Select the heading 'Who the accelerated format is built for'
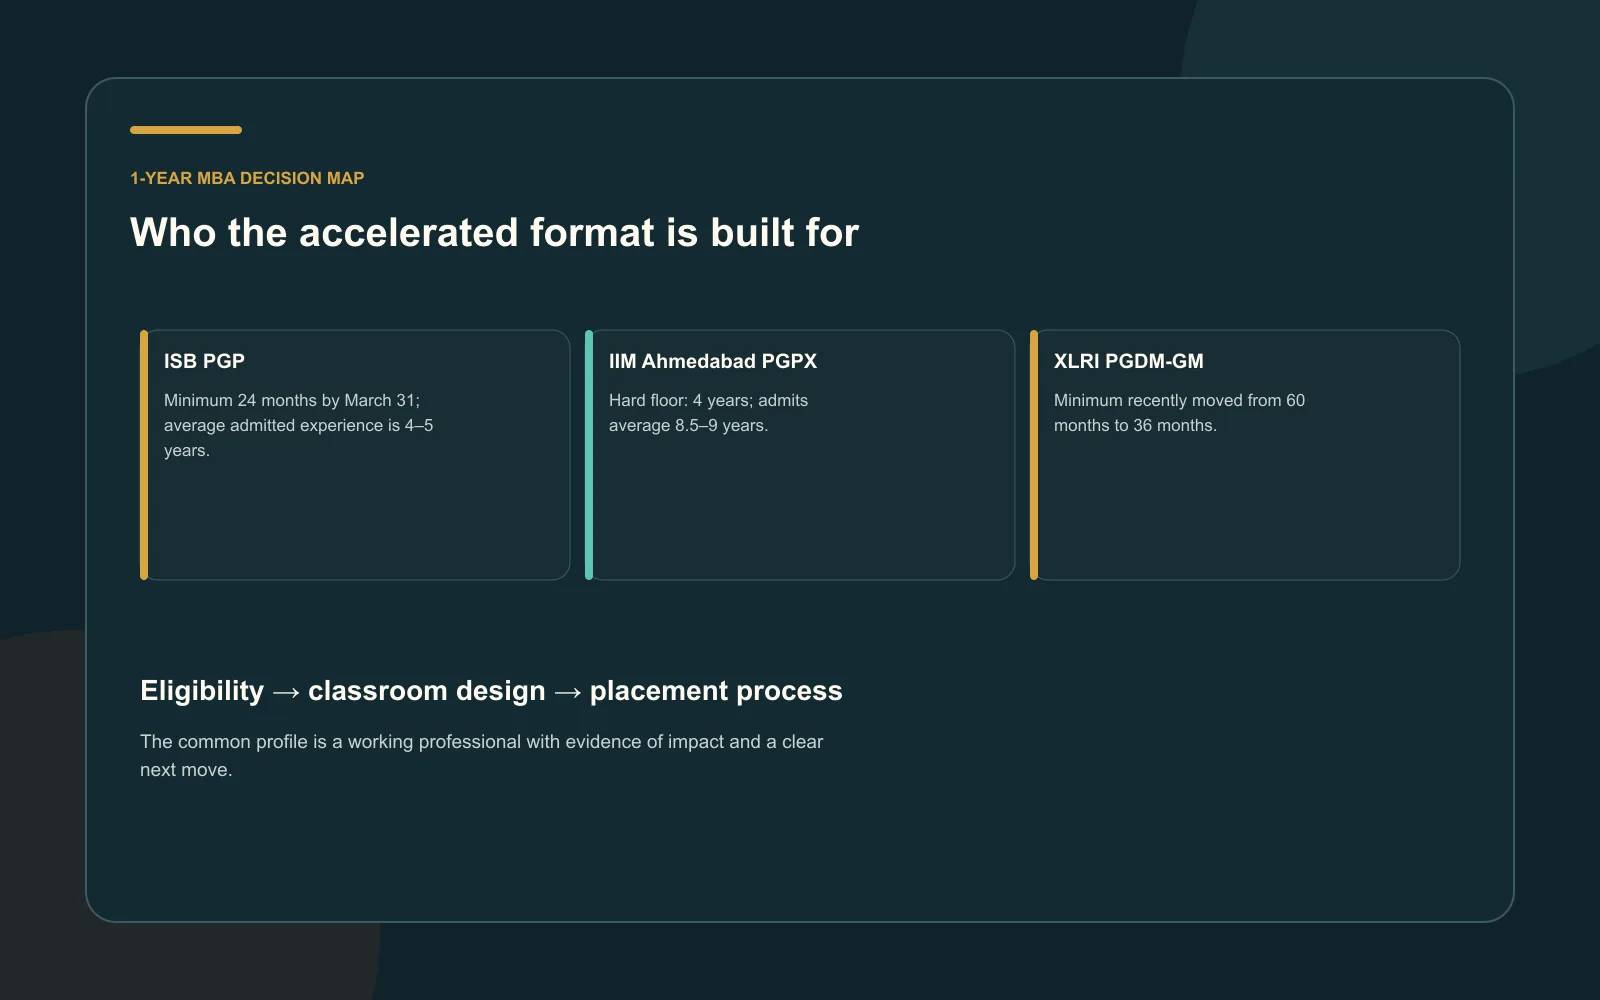Image resolution: width=1600 pixels, height=1000 pixels. coord(494,233)
